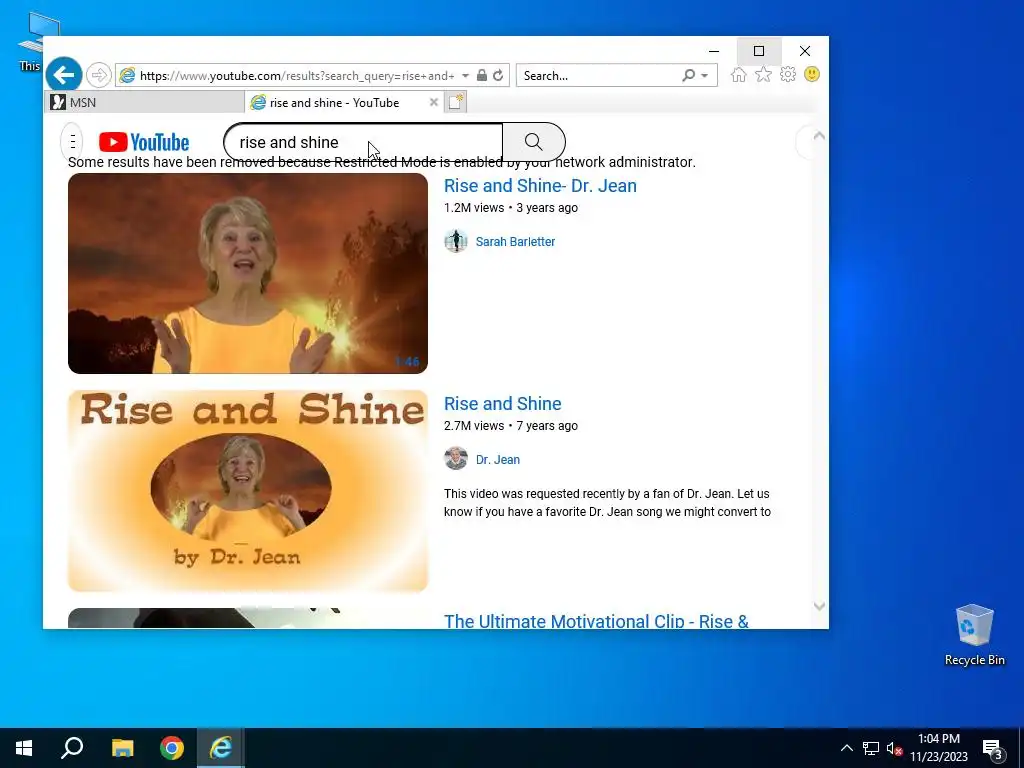
Task: Click the YouTube logo
Action: [144, 142]
